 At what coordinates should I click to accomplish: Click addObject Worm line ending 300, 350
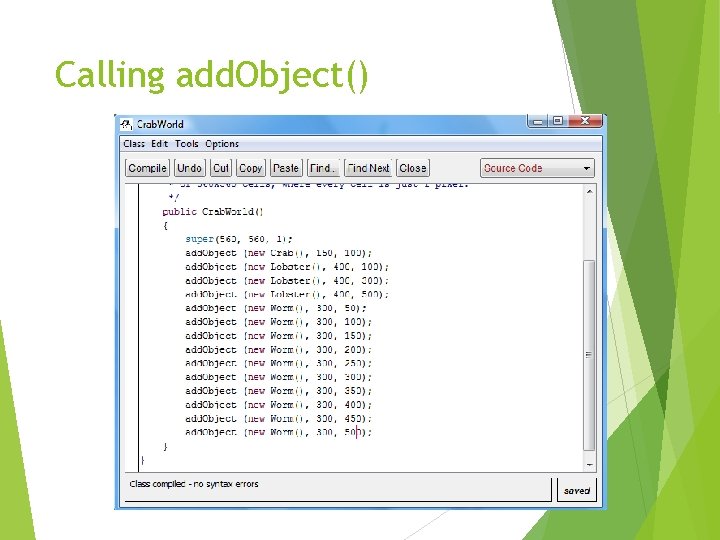coord(278,391)
